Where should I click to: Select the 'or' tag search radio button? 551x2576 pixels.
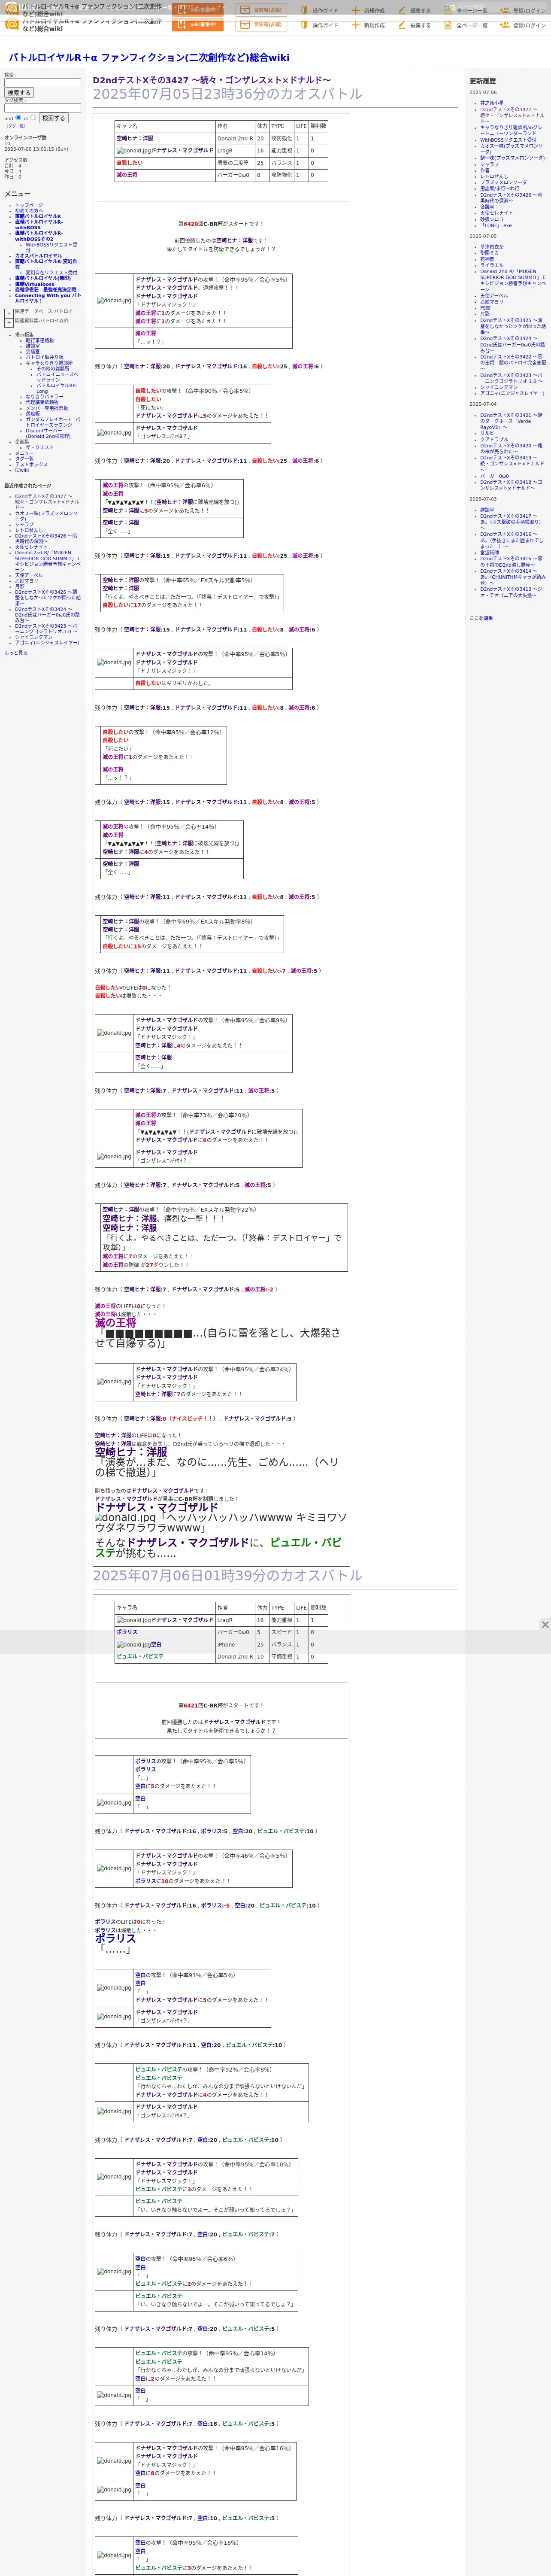click(x=33, y=117)
